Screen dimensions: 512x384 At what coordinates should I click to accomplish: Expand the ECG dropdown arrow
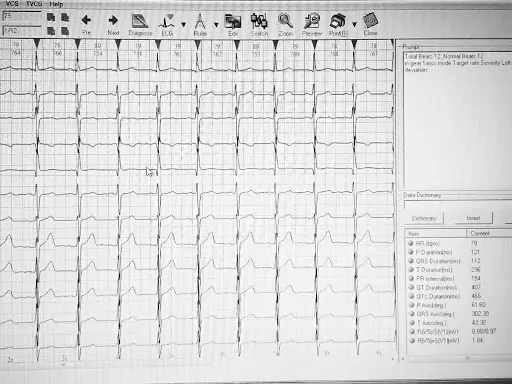tap(184, 25)
